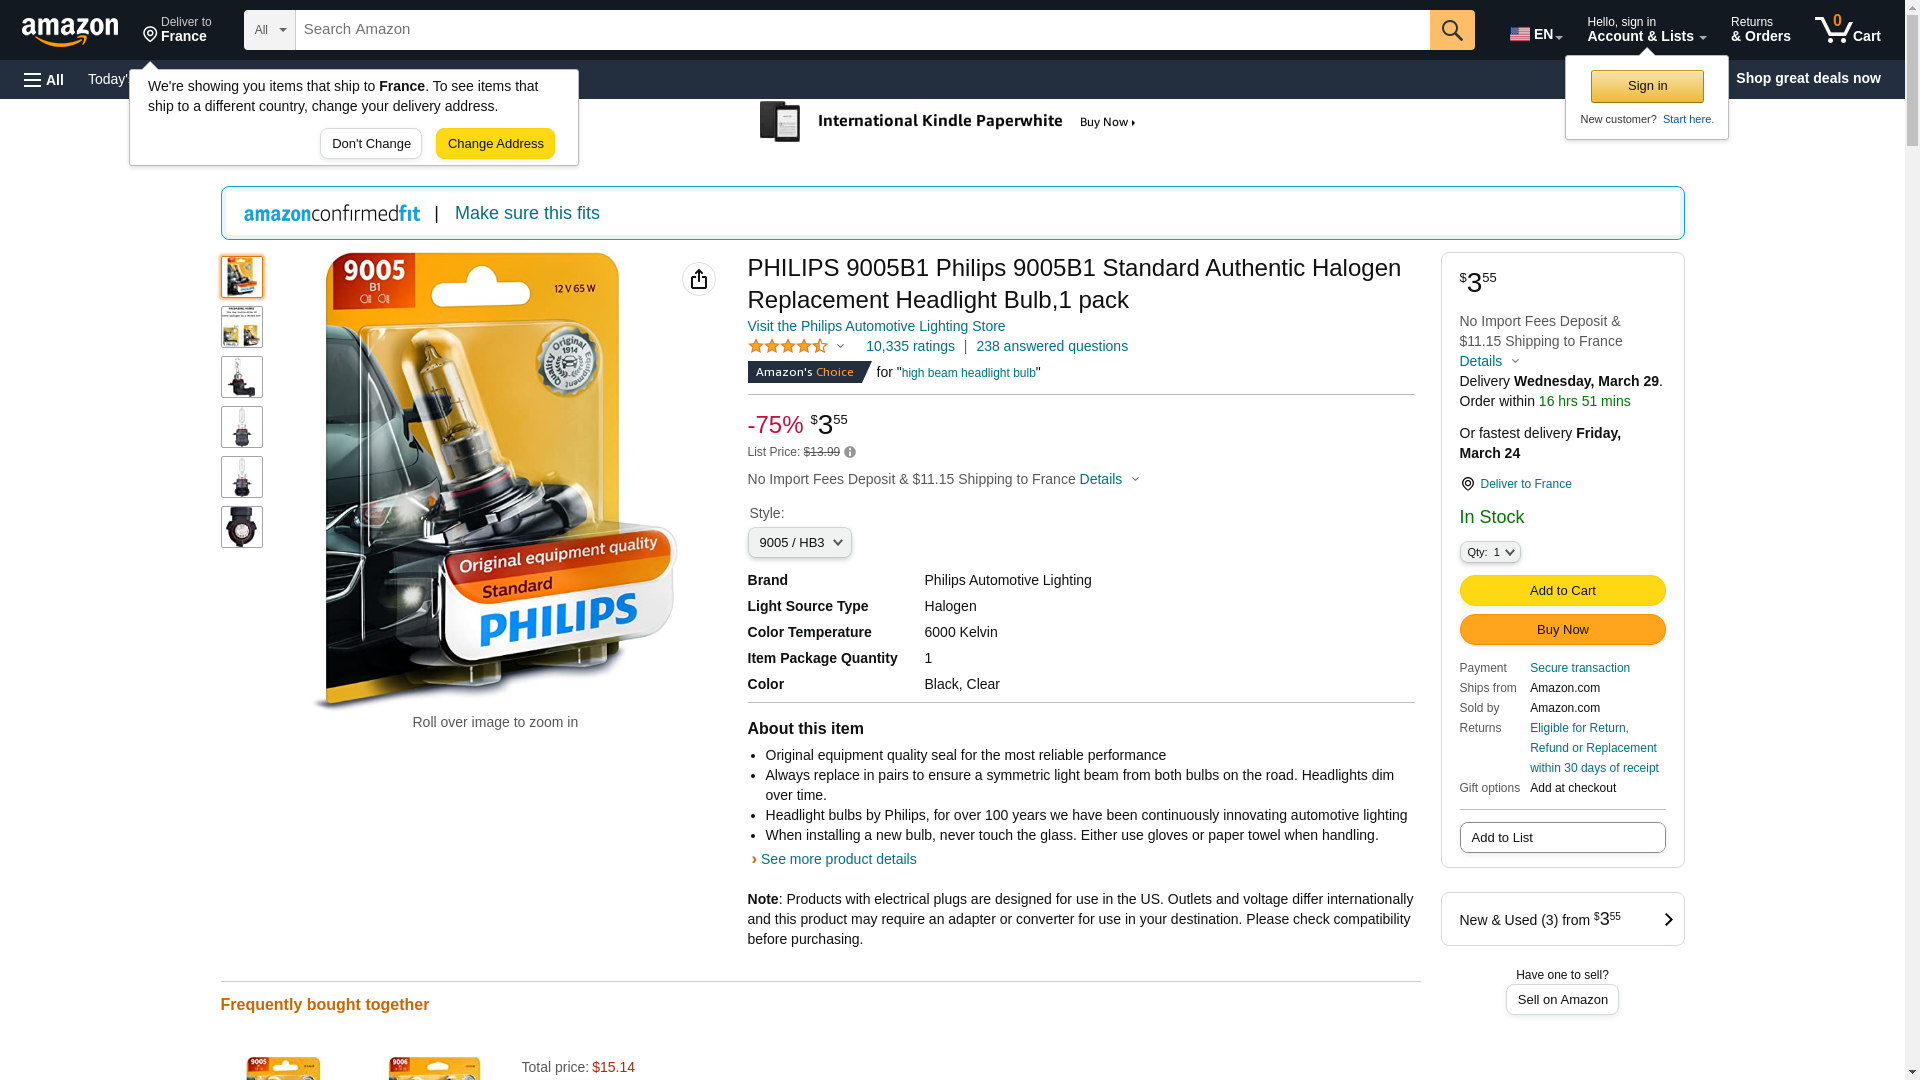Open New & Used offers panel
The image size is (1920, 1080).
[1562, 919]
